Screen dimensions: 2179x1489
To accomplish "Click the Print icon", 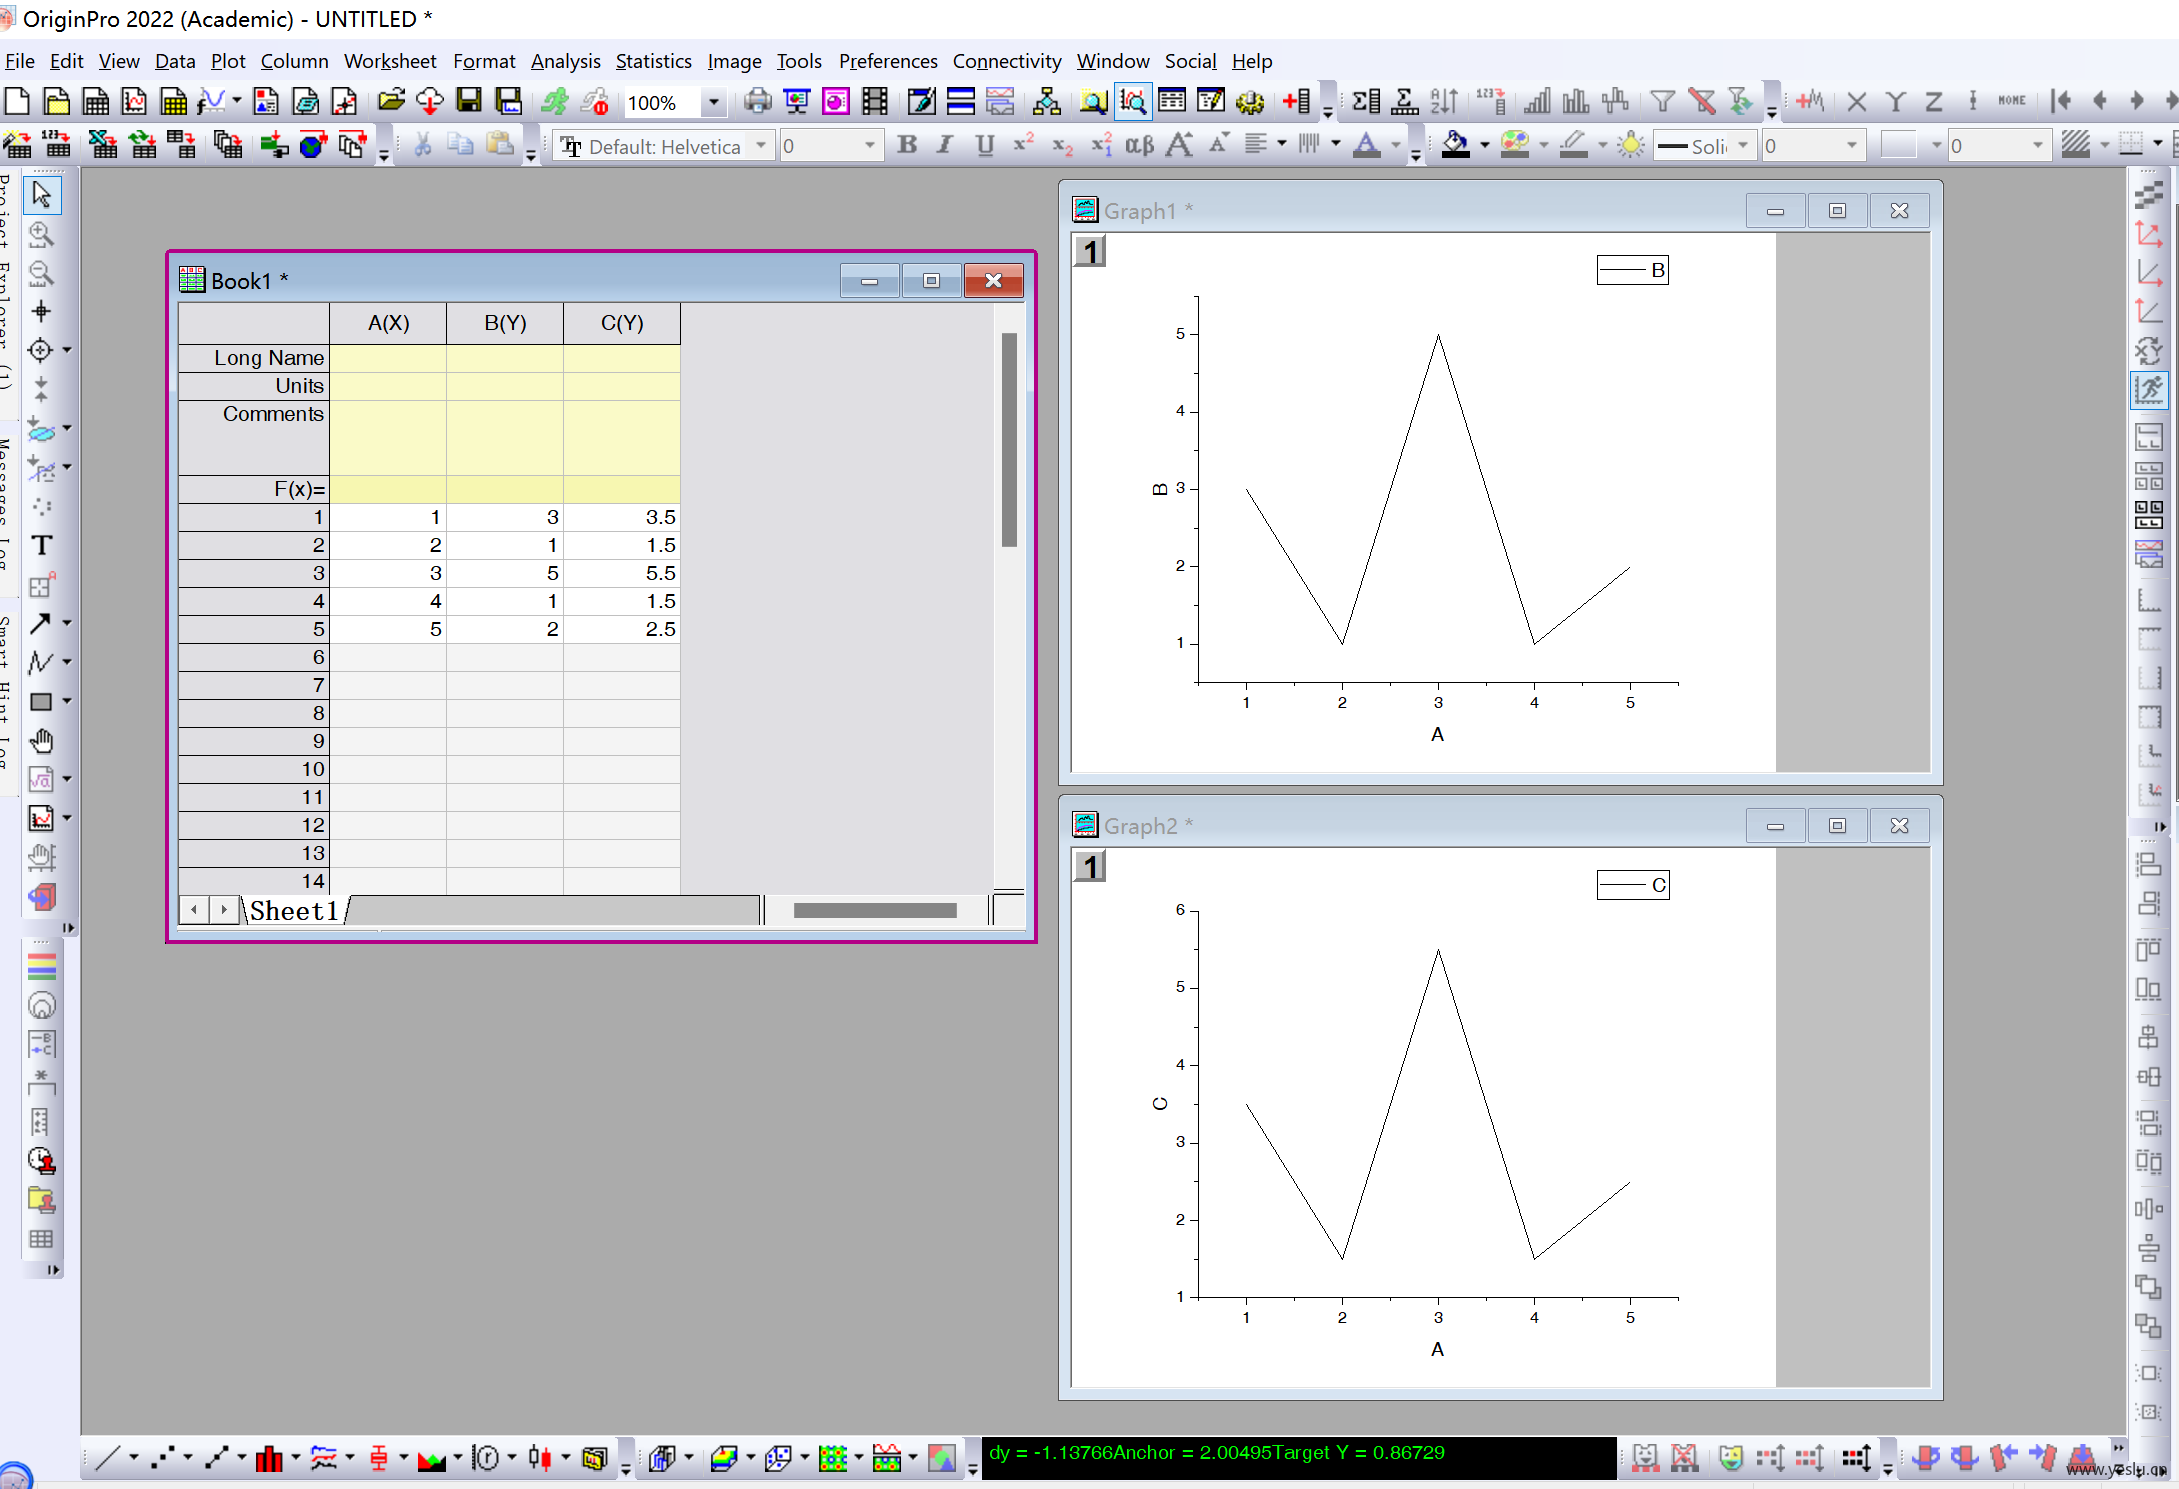I will [758, 101].
